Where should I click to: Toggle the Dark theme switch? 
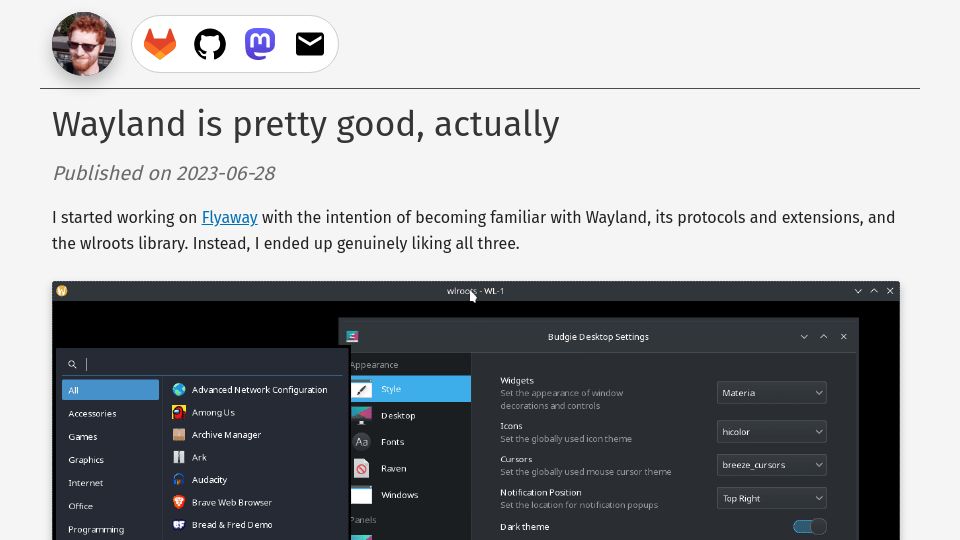coord(809,527)
